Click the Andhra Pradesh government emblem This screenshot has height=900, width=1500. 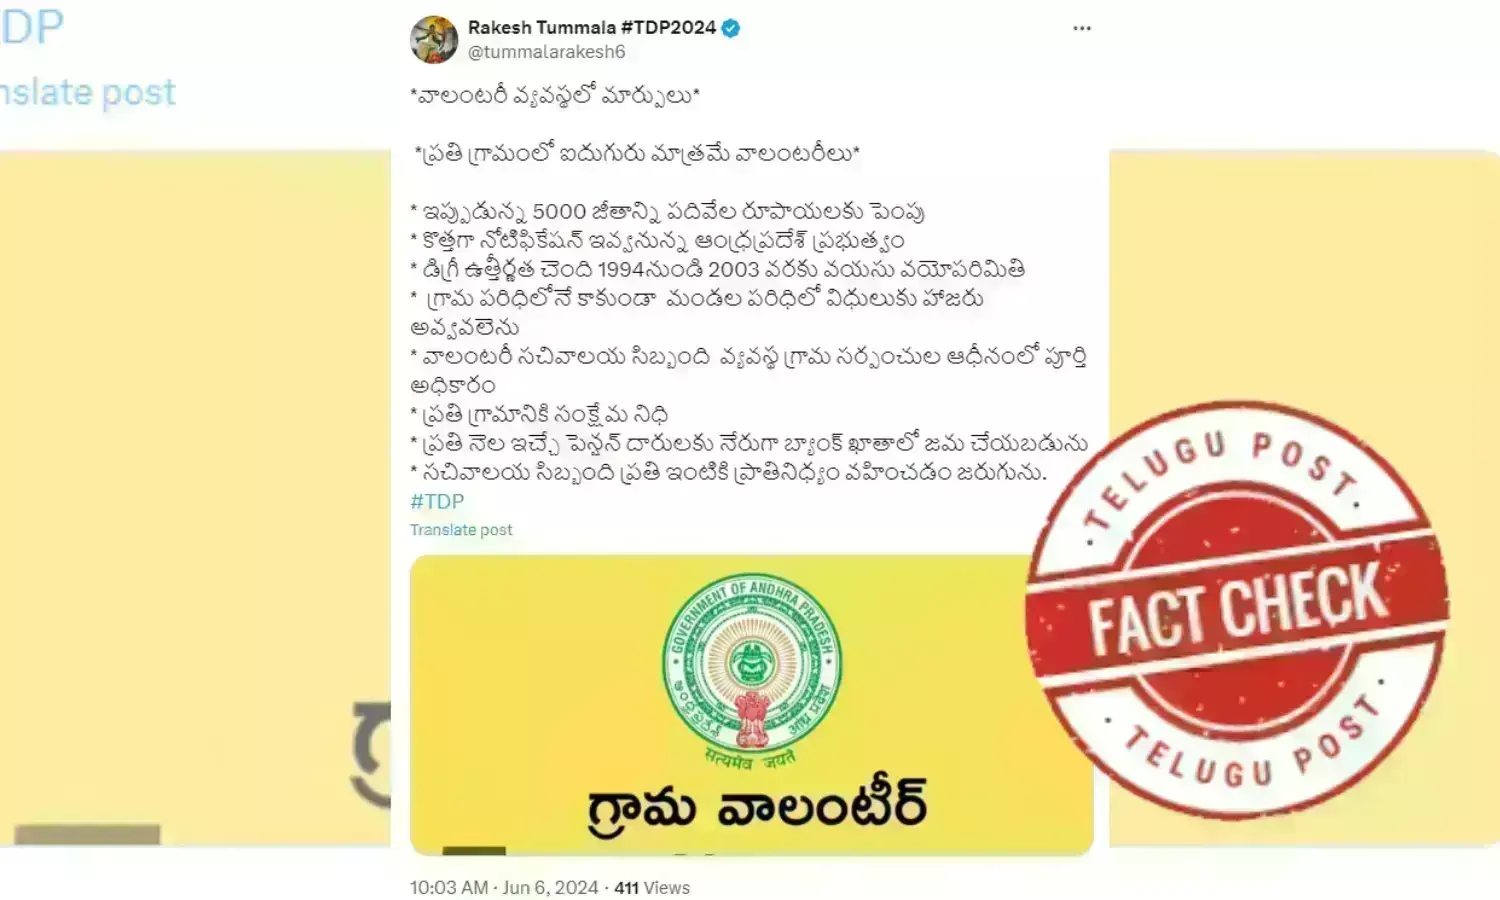pos(751,668)
